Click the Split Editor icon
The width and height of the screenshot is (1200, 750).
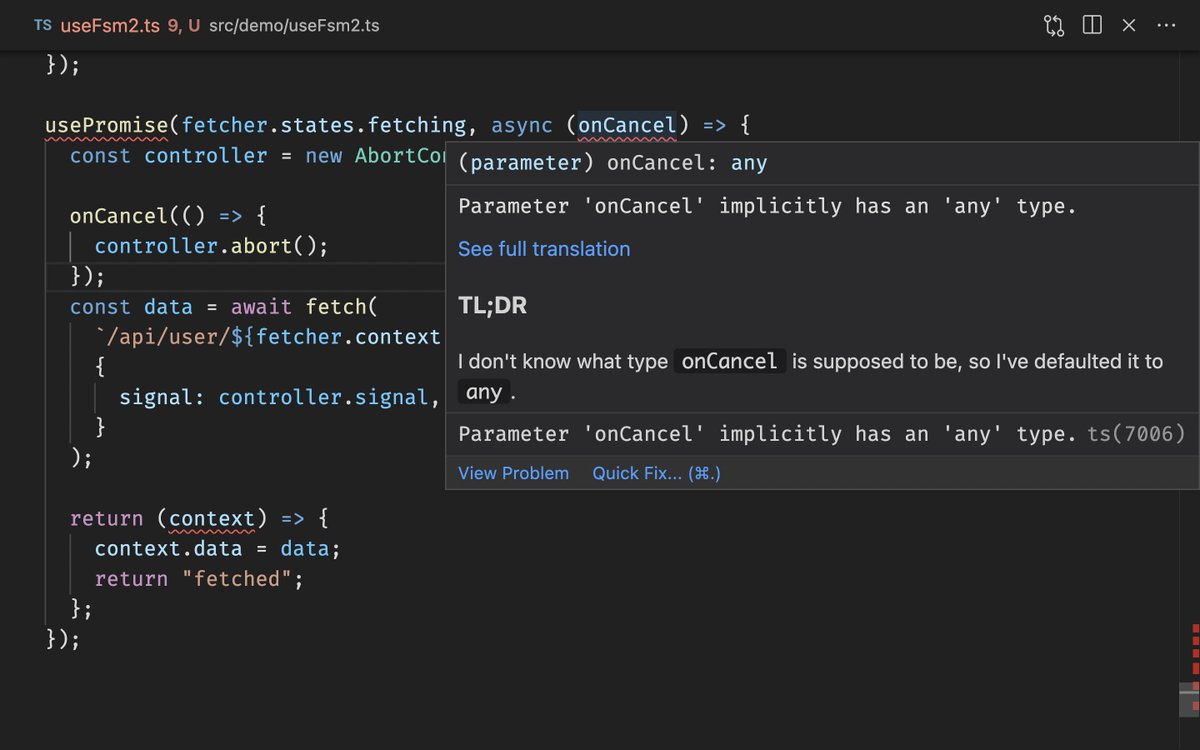tap(1091, 25)
